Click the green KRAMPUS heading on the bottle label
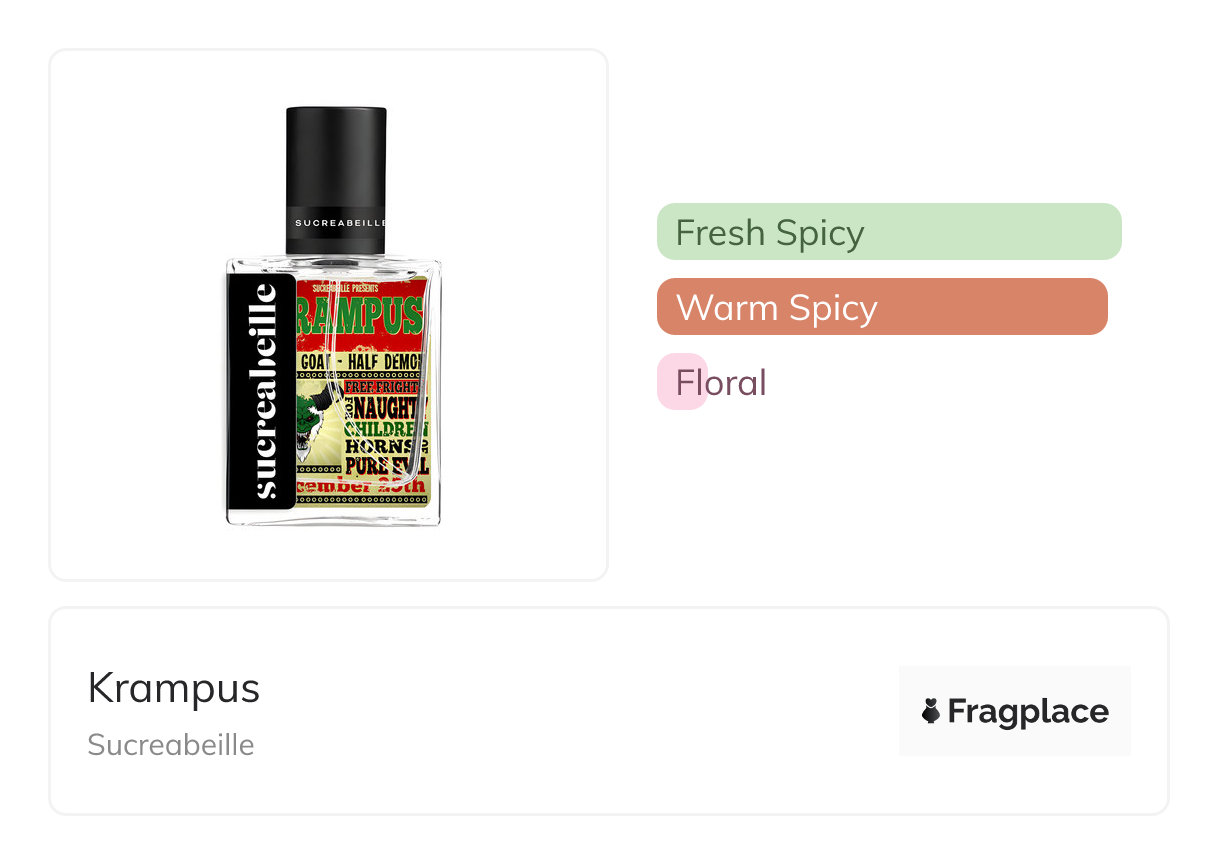Screen dimensions: 1218x864 [360, 316]
